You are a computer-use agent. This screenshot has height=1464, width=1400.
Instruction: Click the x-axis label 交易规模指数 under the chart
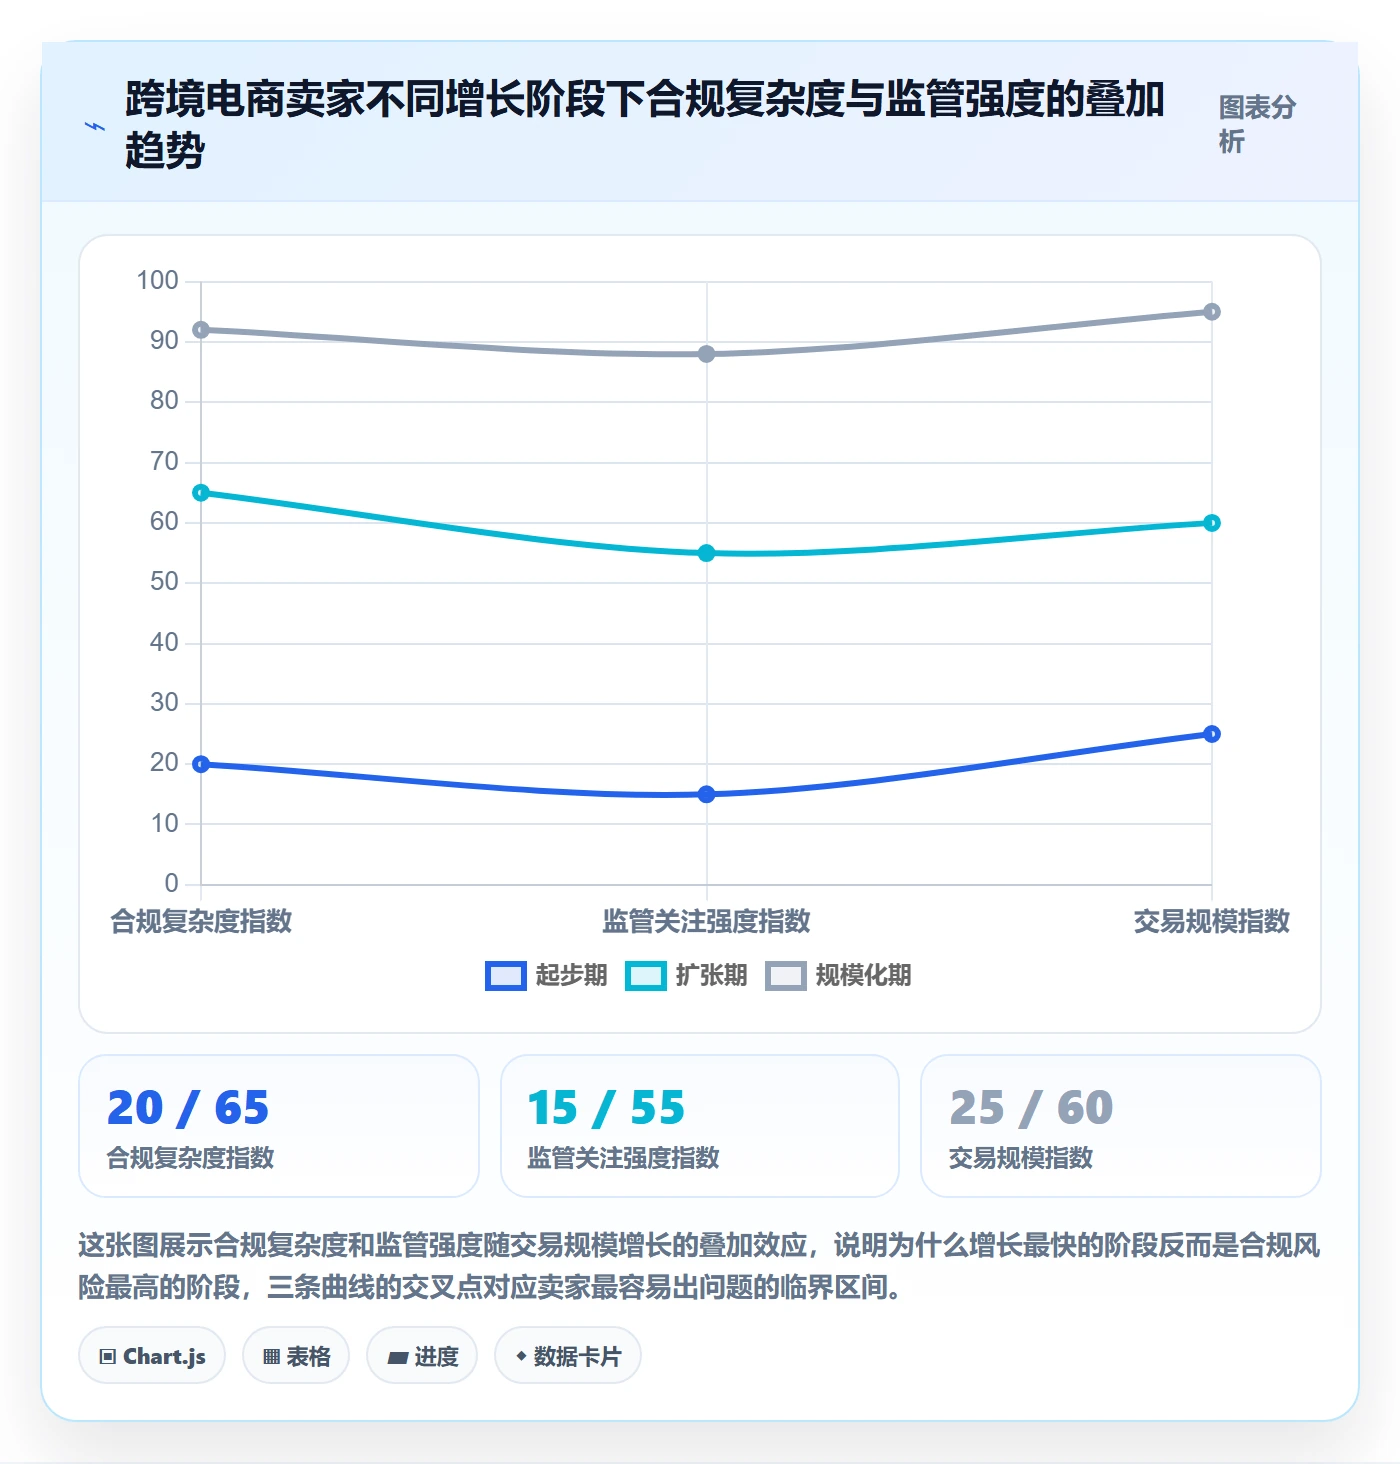point(1212,921)
